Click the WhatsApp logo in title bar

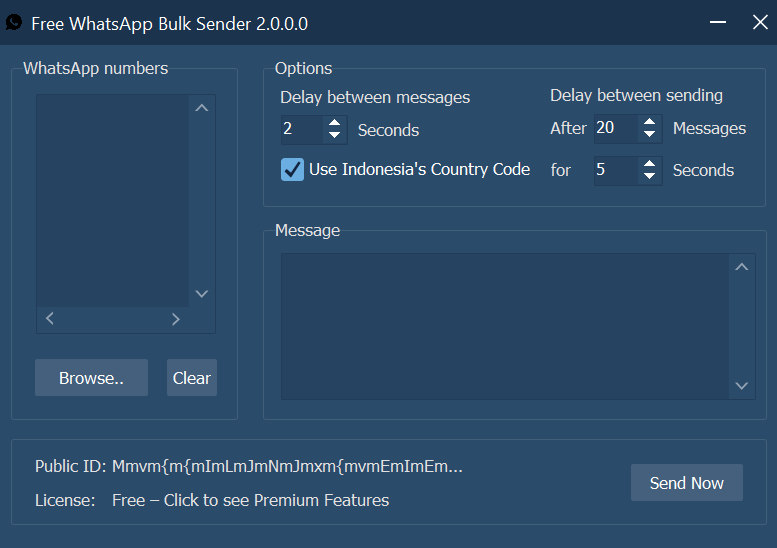[14, 22]
